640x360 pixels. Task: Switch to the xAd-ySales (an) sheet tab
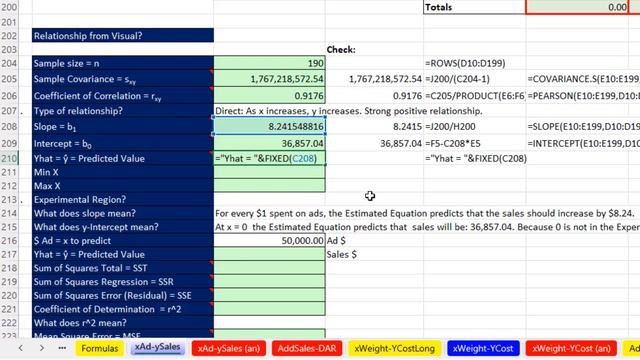point(229,348)
